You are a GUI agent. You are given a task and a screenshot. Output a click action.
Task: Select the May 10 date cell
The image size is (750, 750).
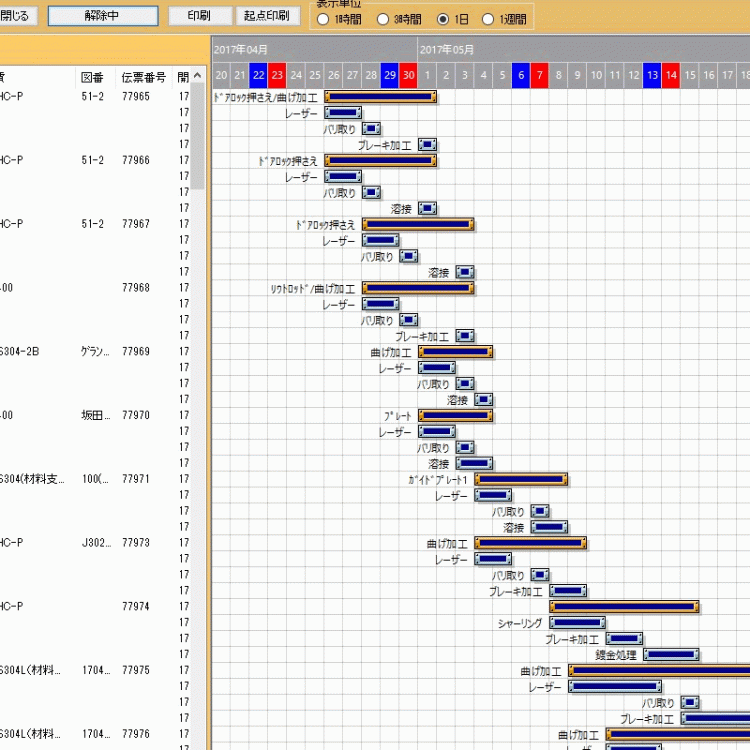596,75
